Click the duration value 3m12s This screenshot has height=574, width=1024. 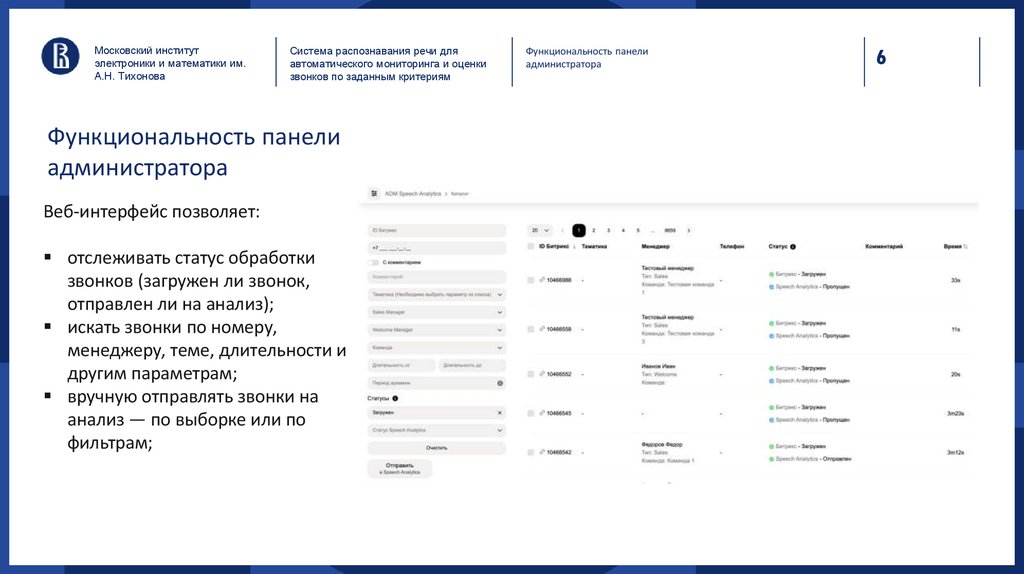click(x=955, y=453)
